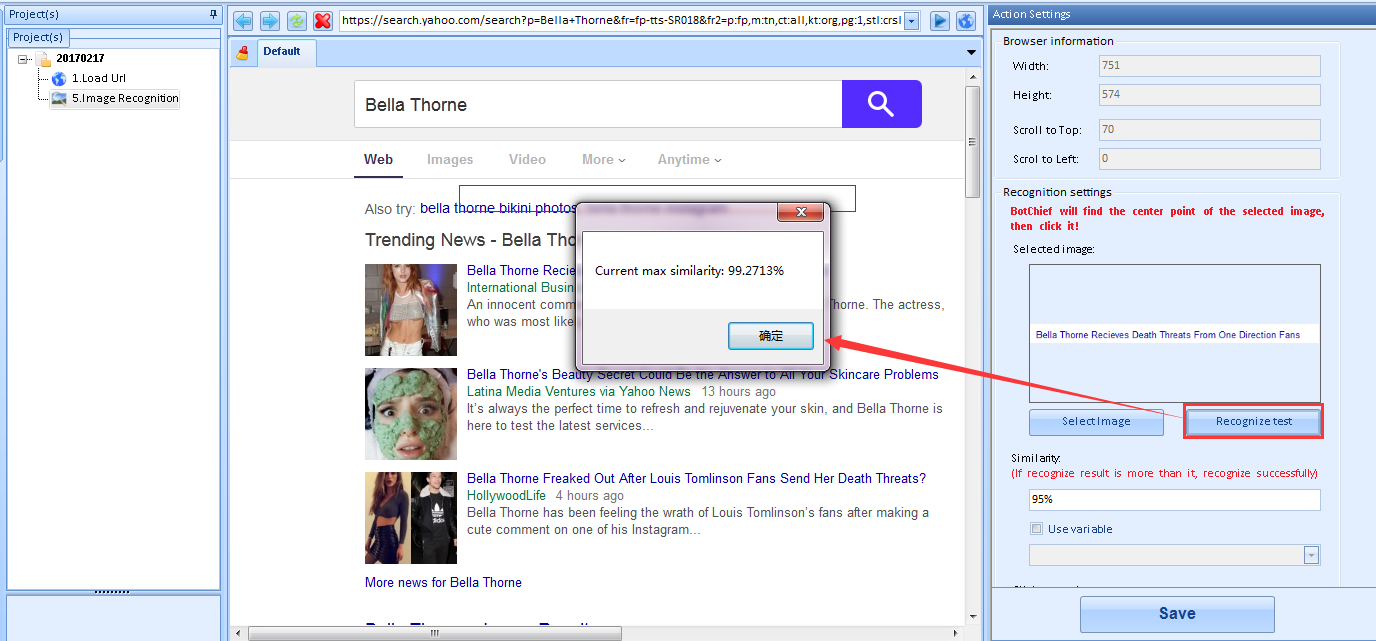Open the URL address history dropdown
Viewport: 1376px width, 641px height.
click(x=911, y=21)
